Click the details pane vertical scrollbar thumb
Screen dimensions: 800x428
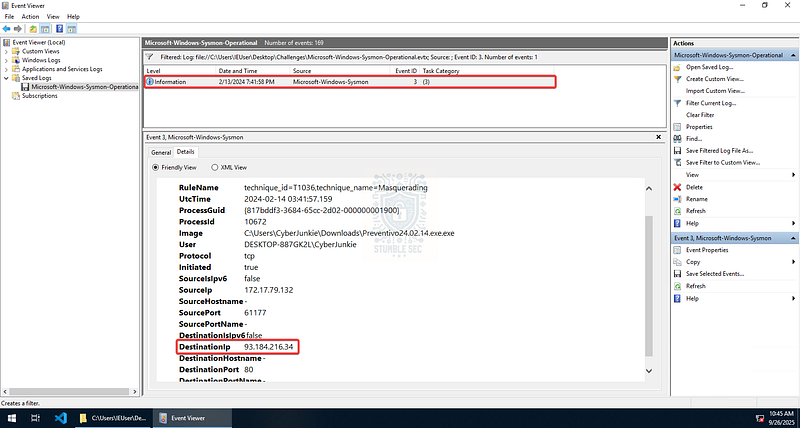pyautogui.click(x=649, y=286)
